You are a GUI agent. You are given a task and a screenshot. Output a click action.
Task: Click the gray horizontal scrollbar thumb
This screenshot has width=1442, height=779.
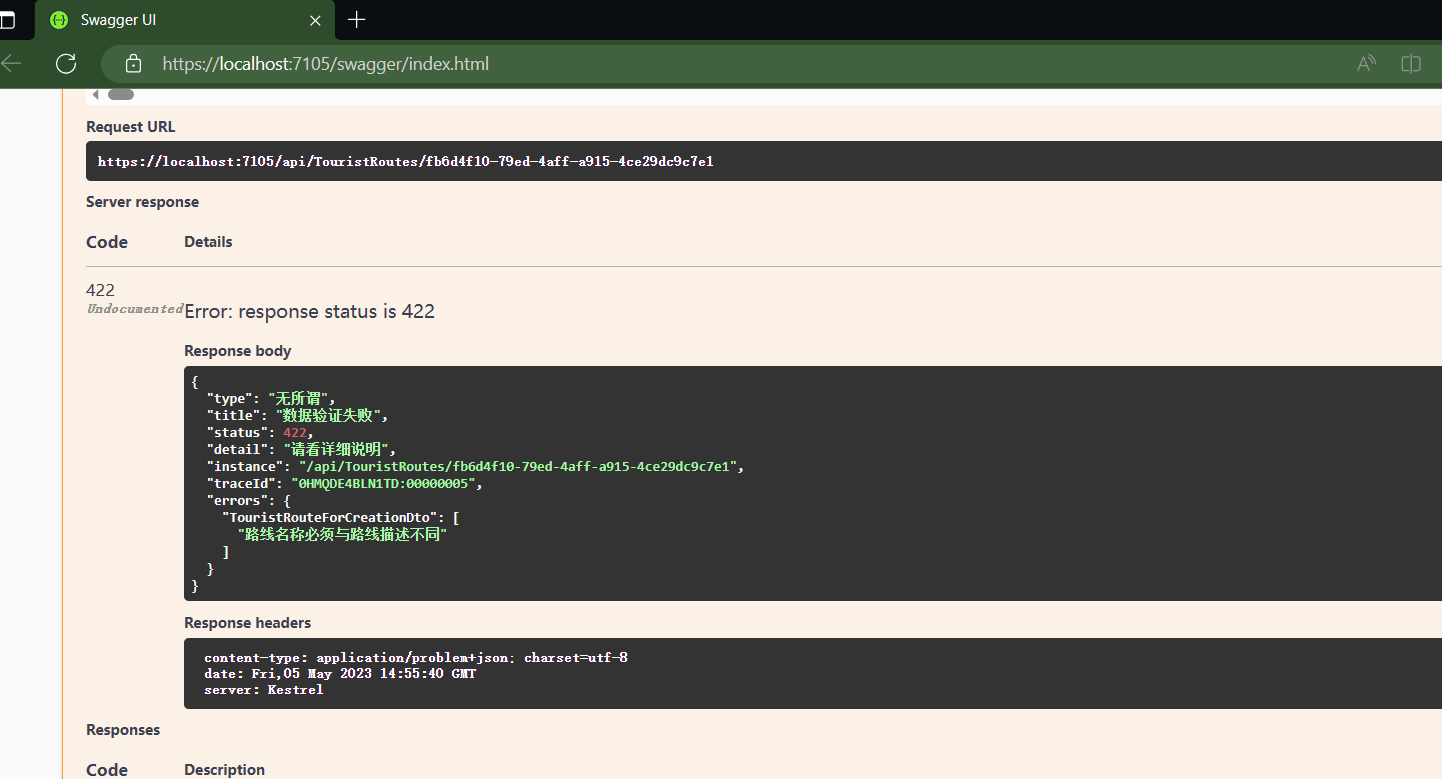click(121, 95)
